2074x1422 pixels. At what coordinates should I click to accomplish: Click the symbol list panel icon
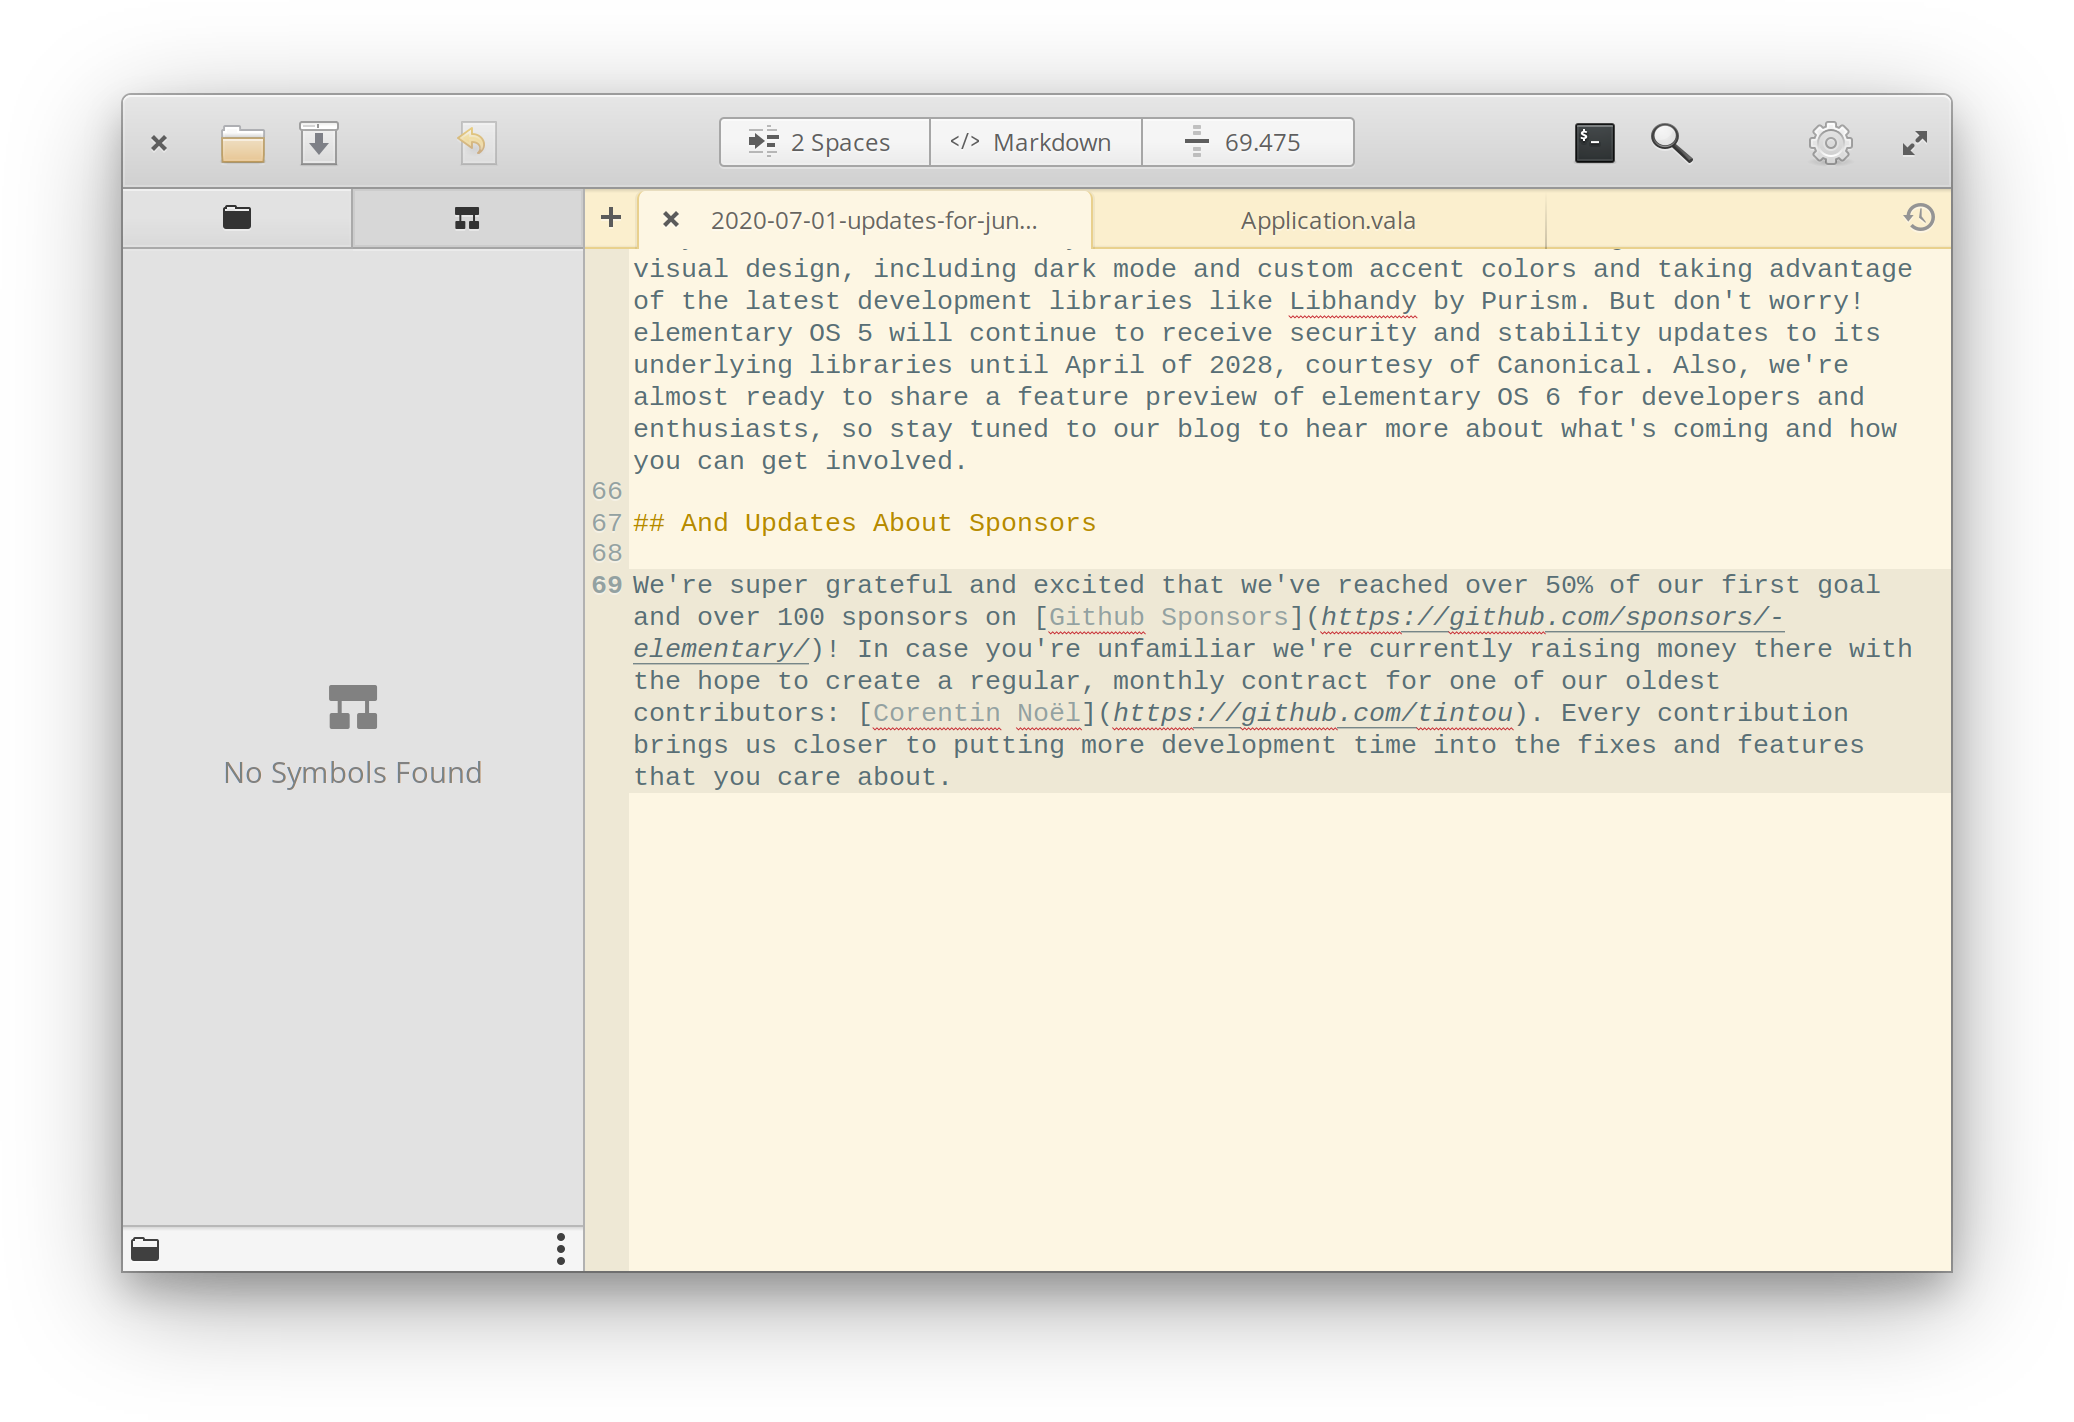466,219
